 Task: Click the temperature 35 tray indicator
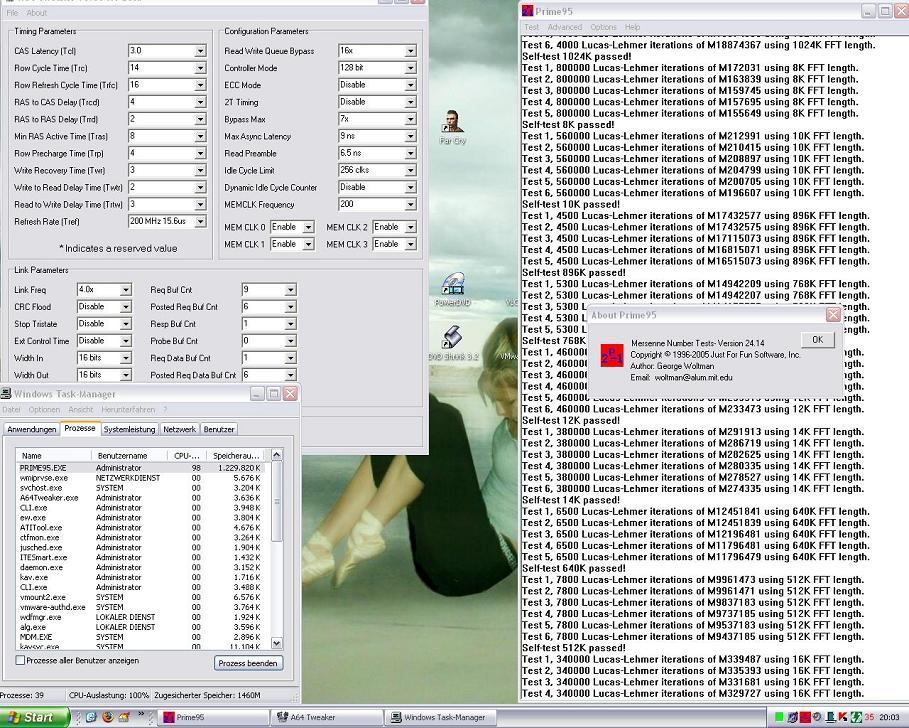click(869, 718)
